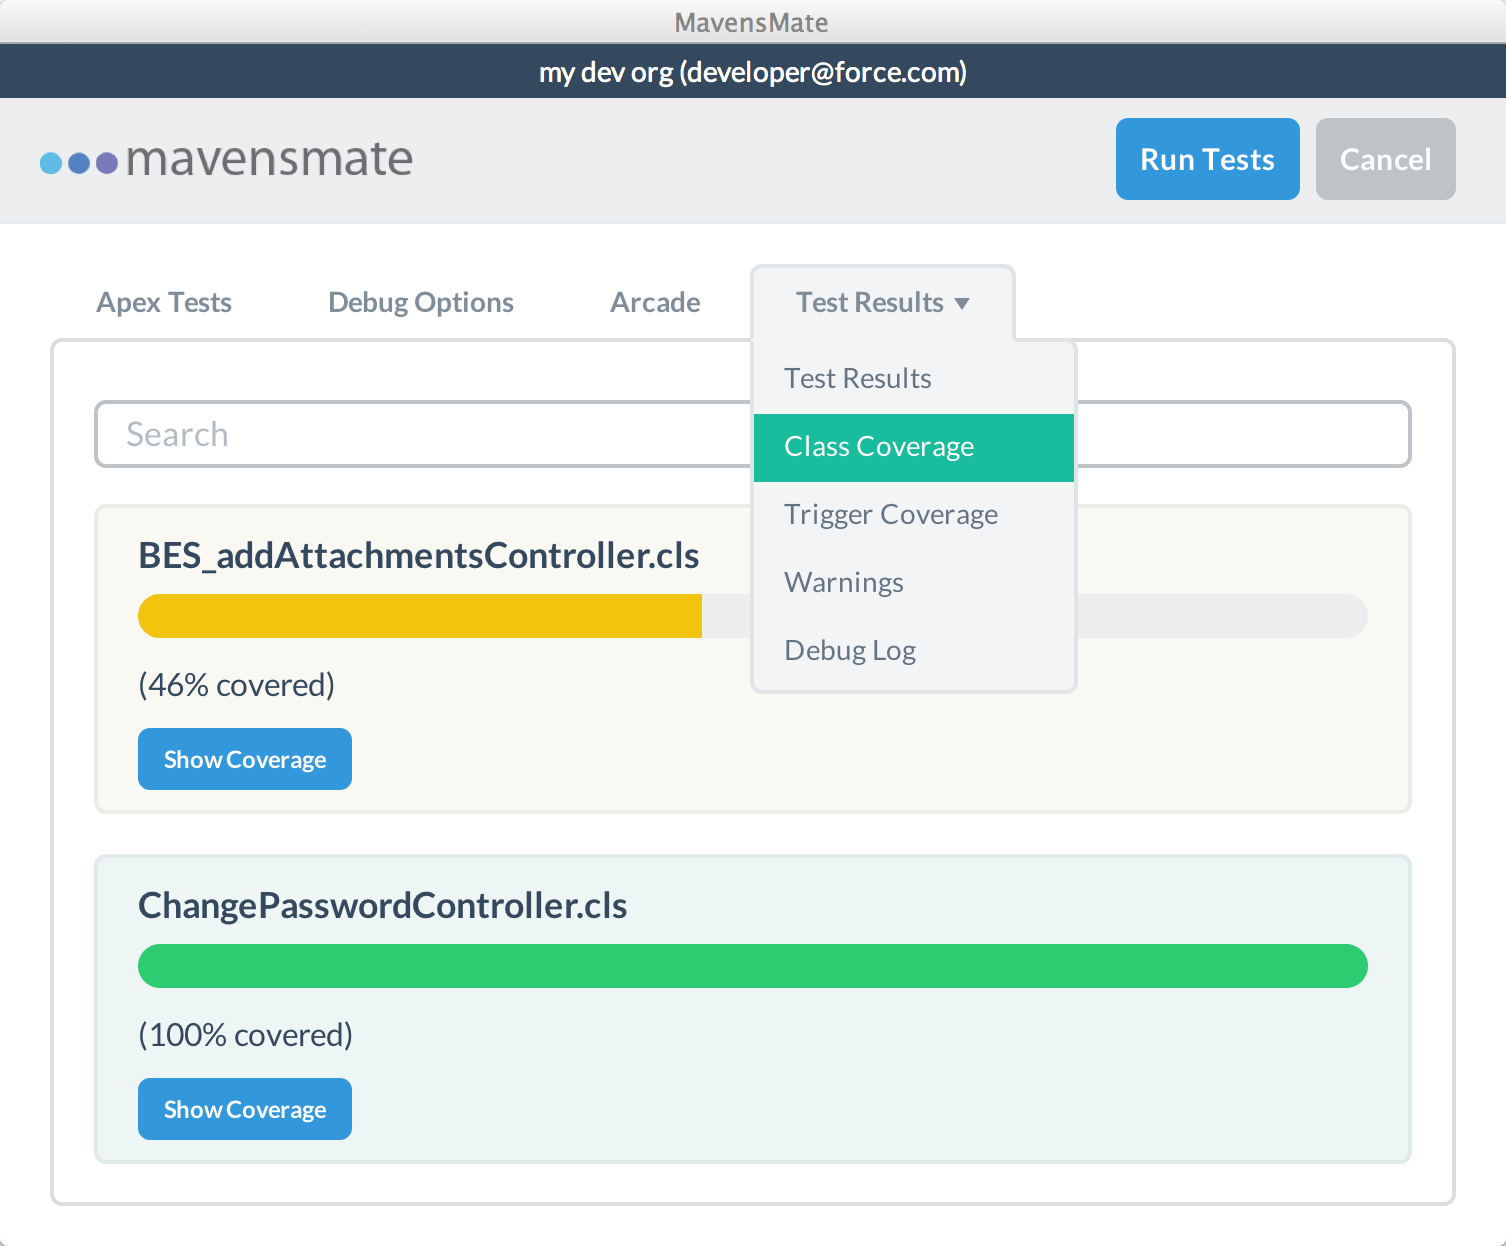The image size is (1506, 1246).
Task: Open Warnings from the dropdown
Action: tap(914, 582)
